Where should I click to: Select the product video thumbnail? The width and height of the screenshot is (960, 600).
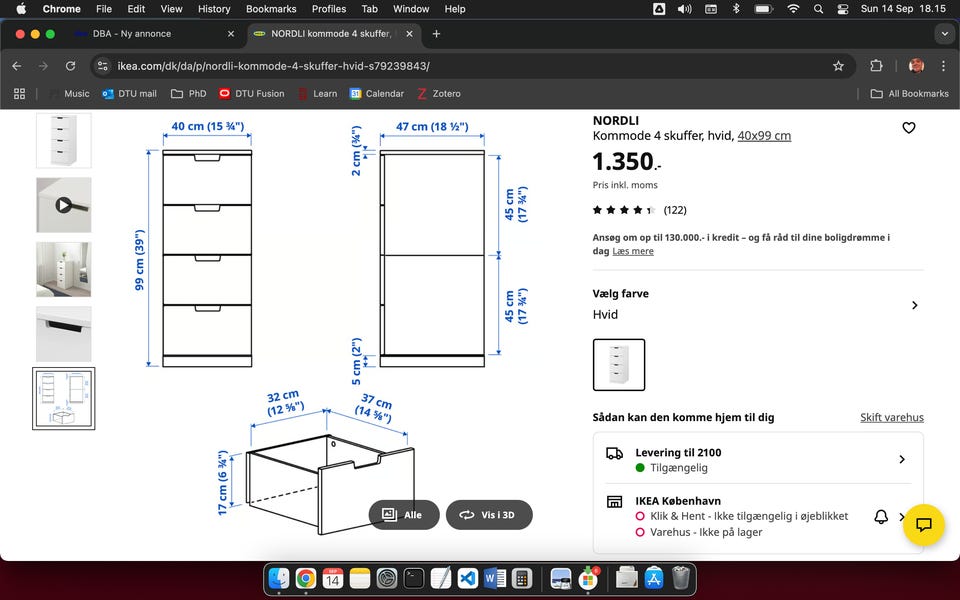coord(64,205)
